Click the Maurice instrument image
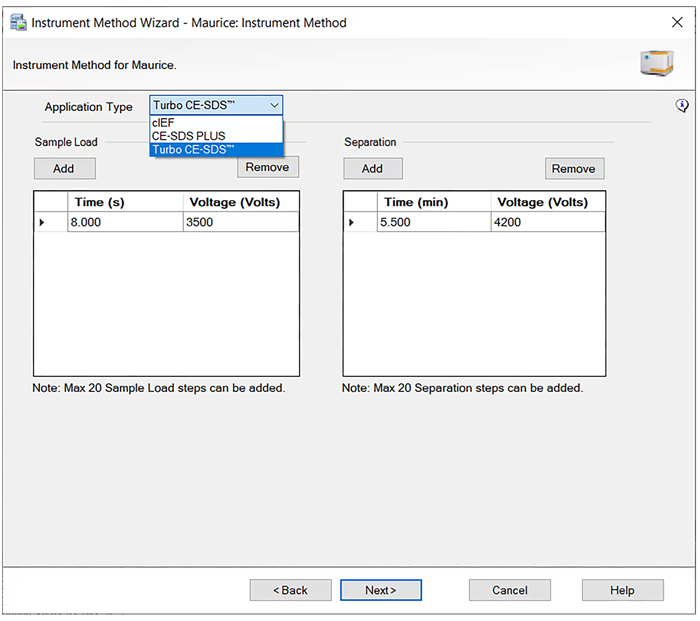Viewport: 700px width, 621px height. pos(656,63)
